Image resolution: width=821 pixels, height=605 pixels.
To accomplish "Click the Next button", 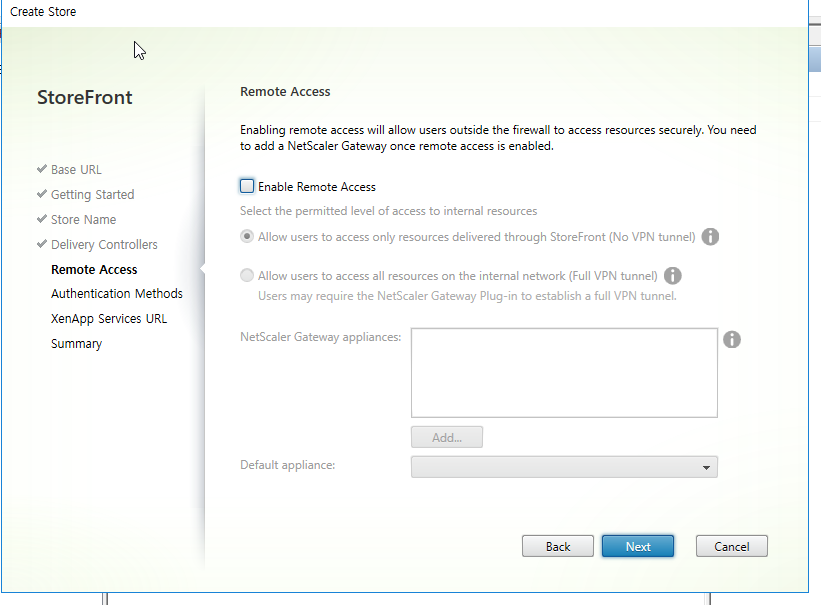I will 638,546.
